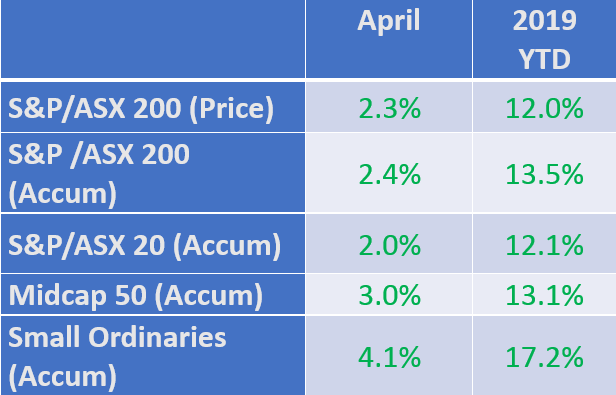Viewport: 616px width, 395px height.
Task: Click the word YTD in header
Action: (x=544, y=59)
